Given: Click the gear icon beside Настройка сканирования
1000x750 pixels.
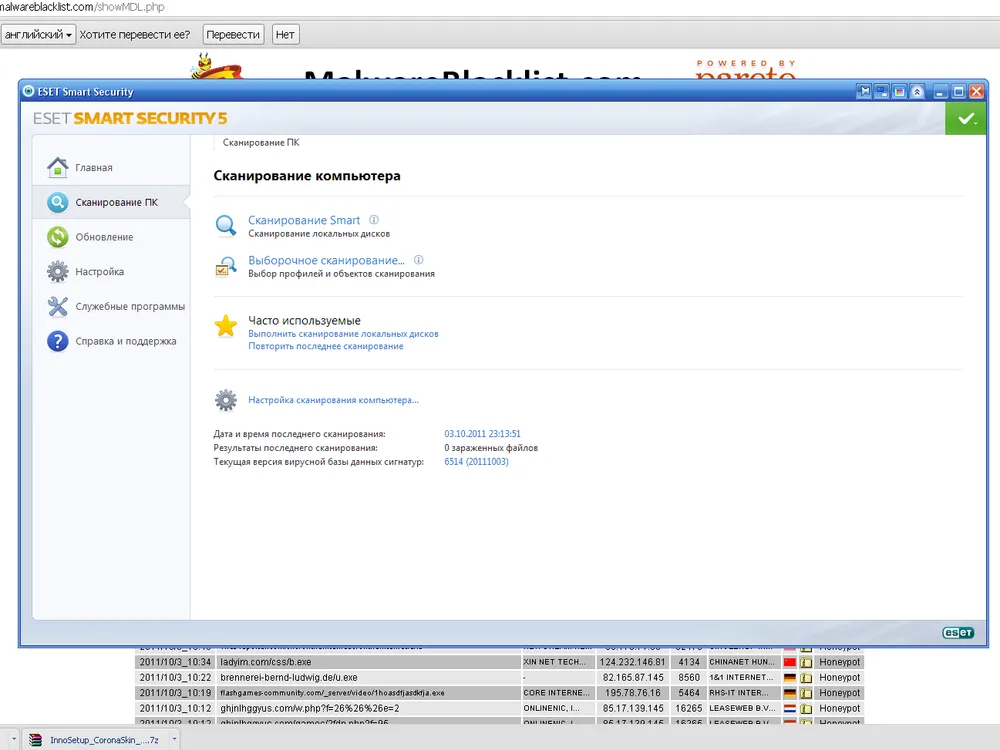Looking at the screenshot, I should click(x=226, y=400).
